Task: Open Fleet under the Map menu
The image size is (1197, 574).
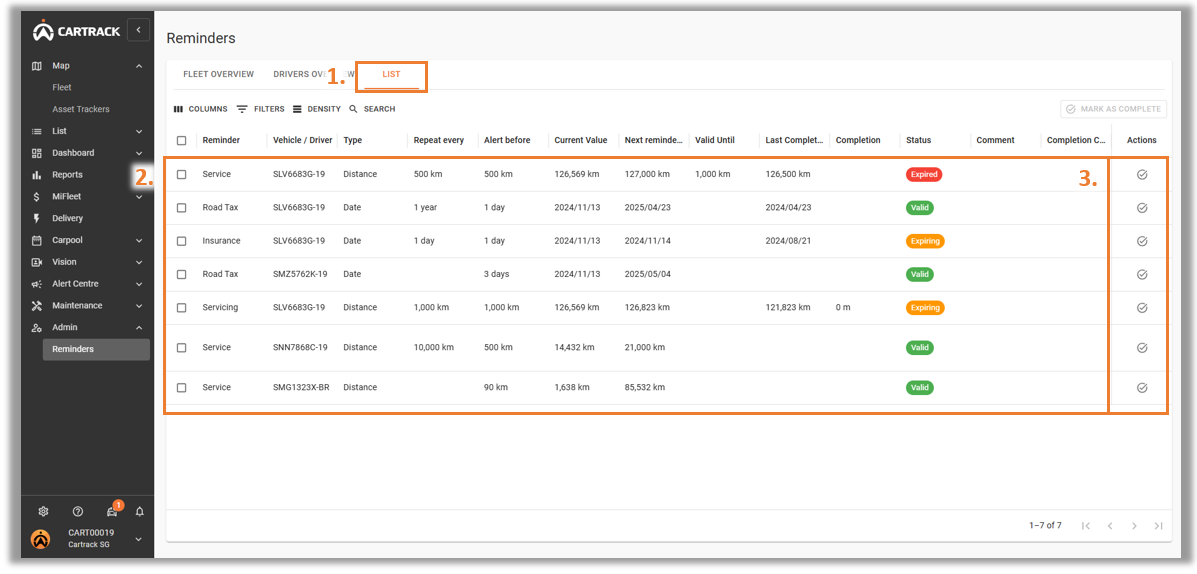Action: pos(62,88)
